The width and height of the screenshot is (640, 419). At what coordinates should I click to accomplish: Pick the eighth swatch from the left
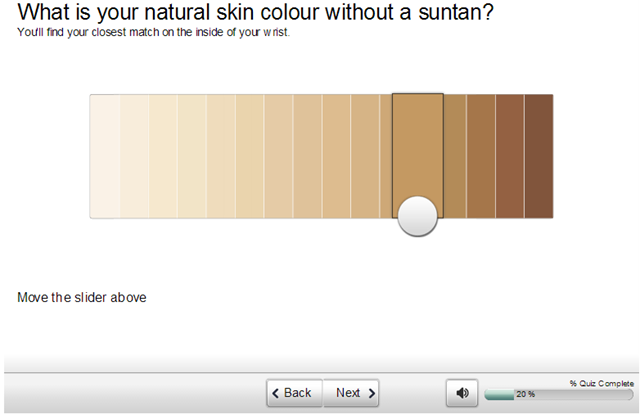pyautogui.click(x=308, y=156)
